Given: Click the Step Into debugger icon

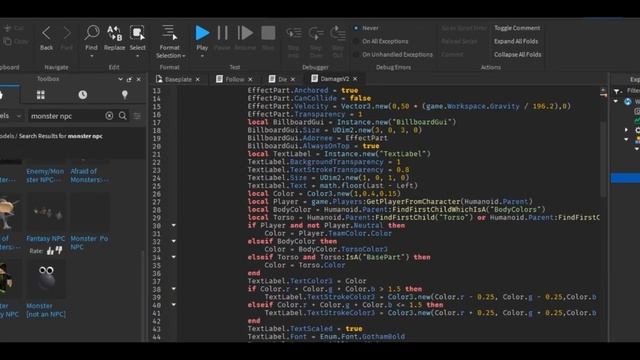Looking at the screenshot, I should (293, 33).
